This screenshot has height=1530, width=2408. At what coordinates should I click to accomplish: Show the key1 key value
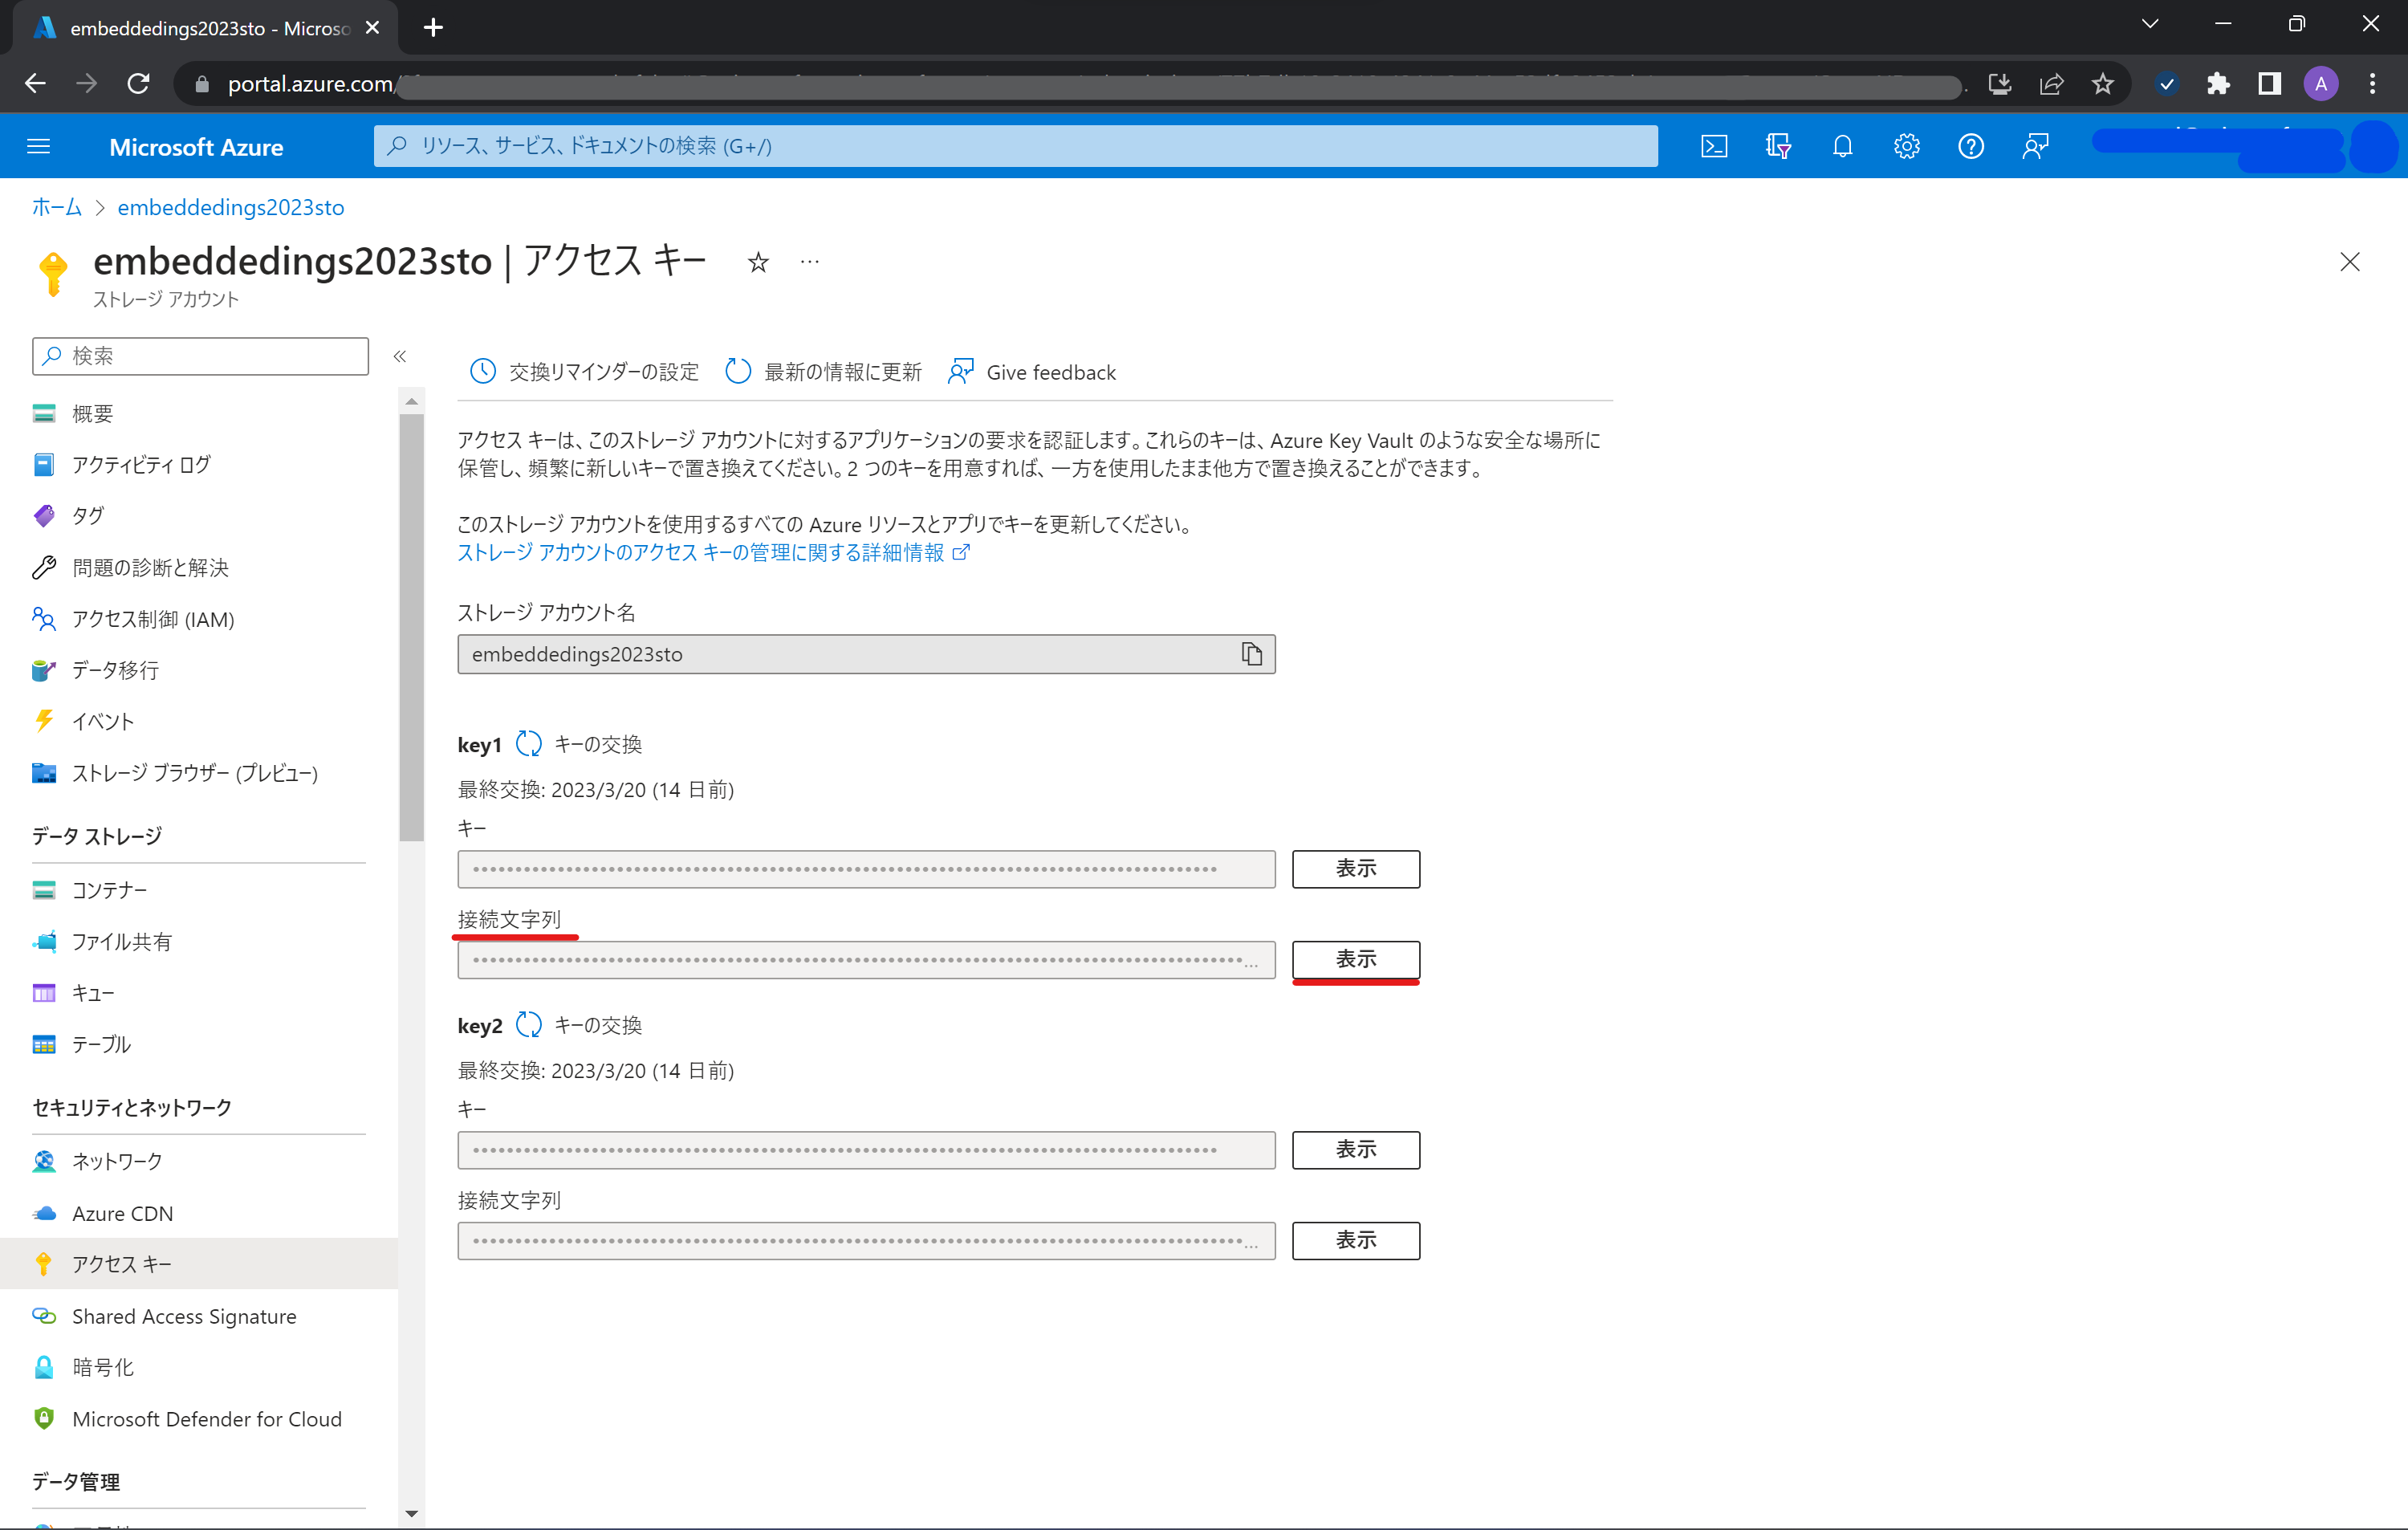tap(1355, 868)
